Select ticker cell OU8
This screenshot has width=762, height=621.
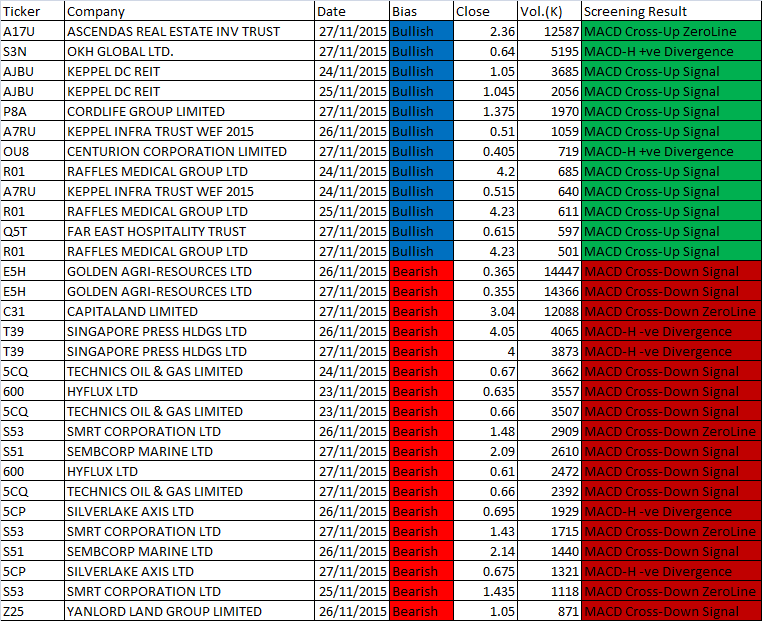coord(32,151)
